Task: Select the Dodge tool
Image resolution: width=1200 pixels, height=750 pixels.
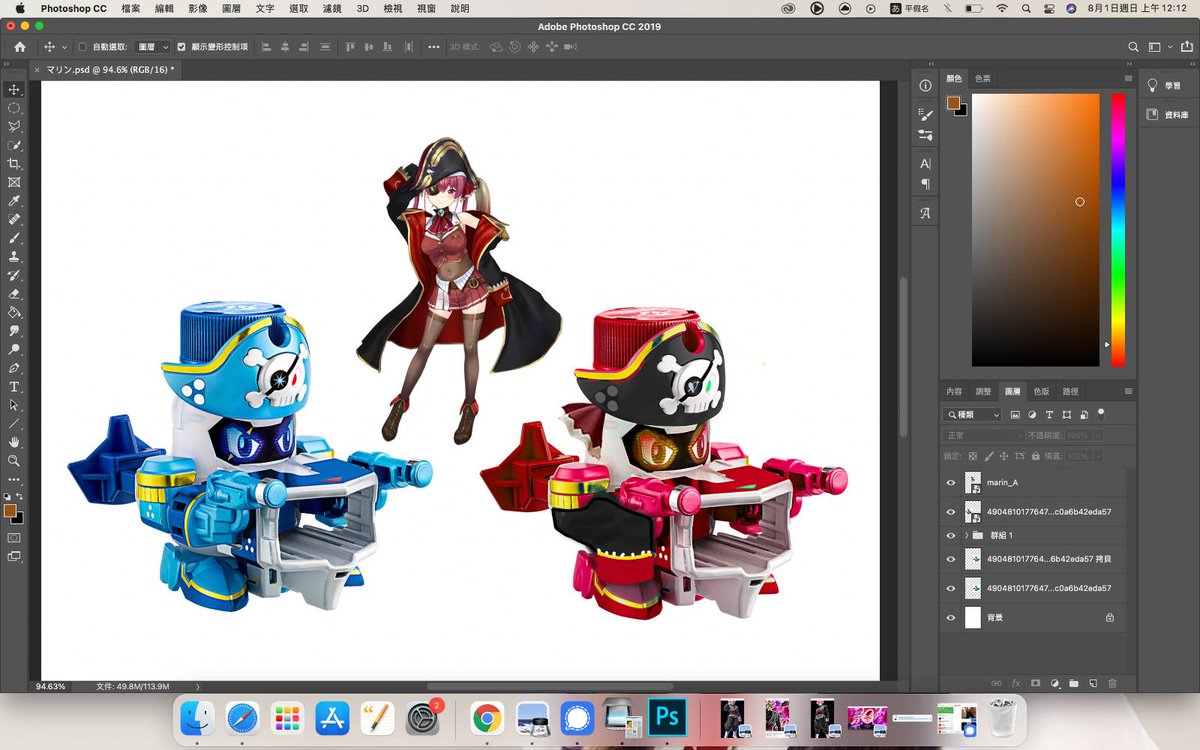Action: 14,349
